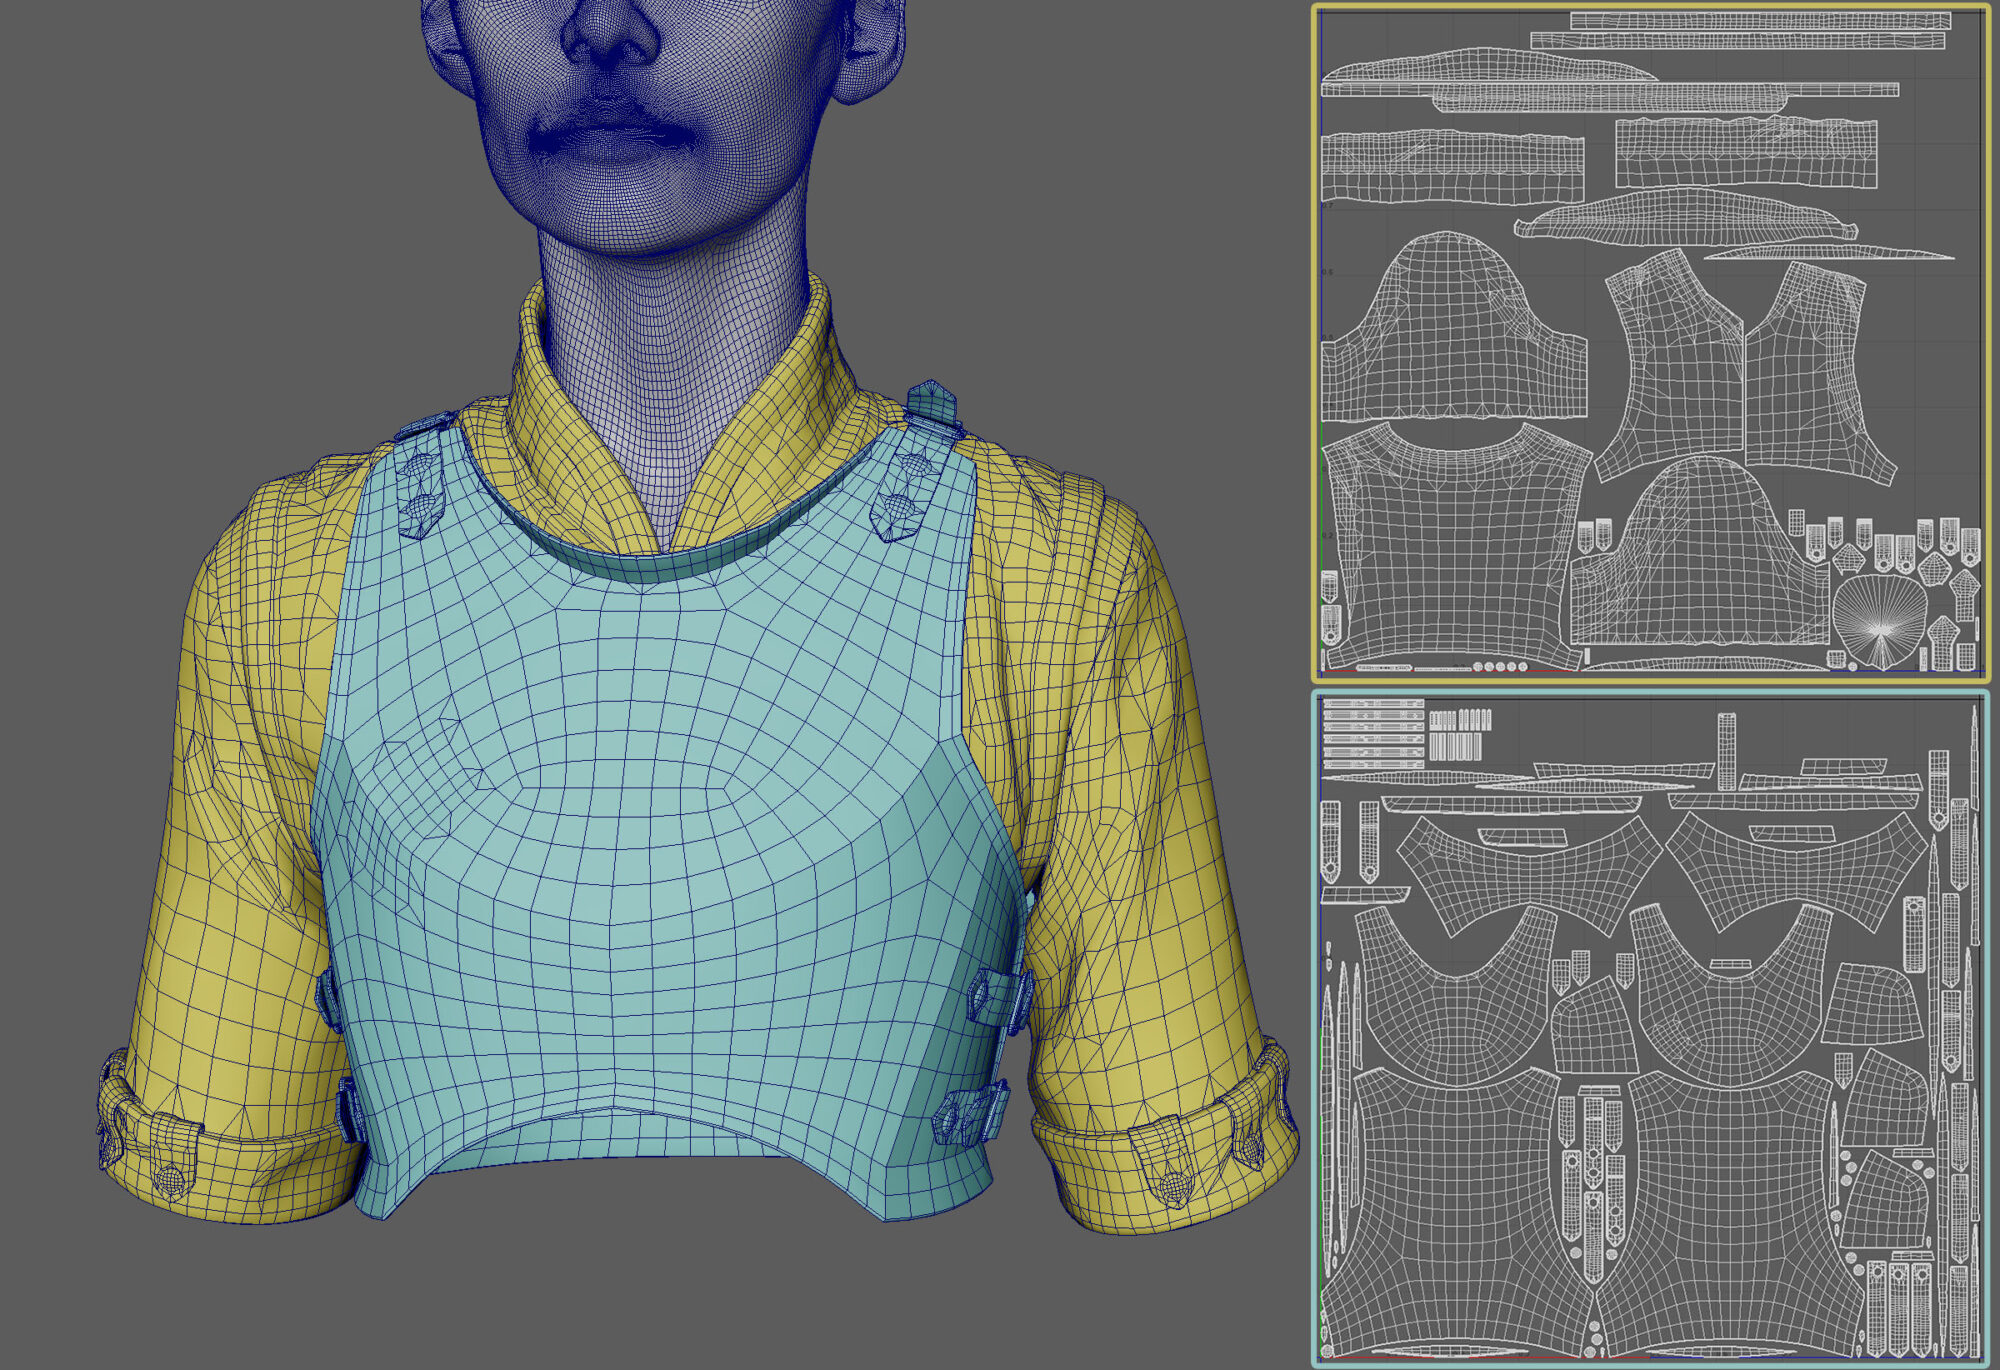This screenshot has height=1370, width=2000.
Task: Click the topmost long strip in yellow UV panel
Action: (x=1760, y=21)
